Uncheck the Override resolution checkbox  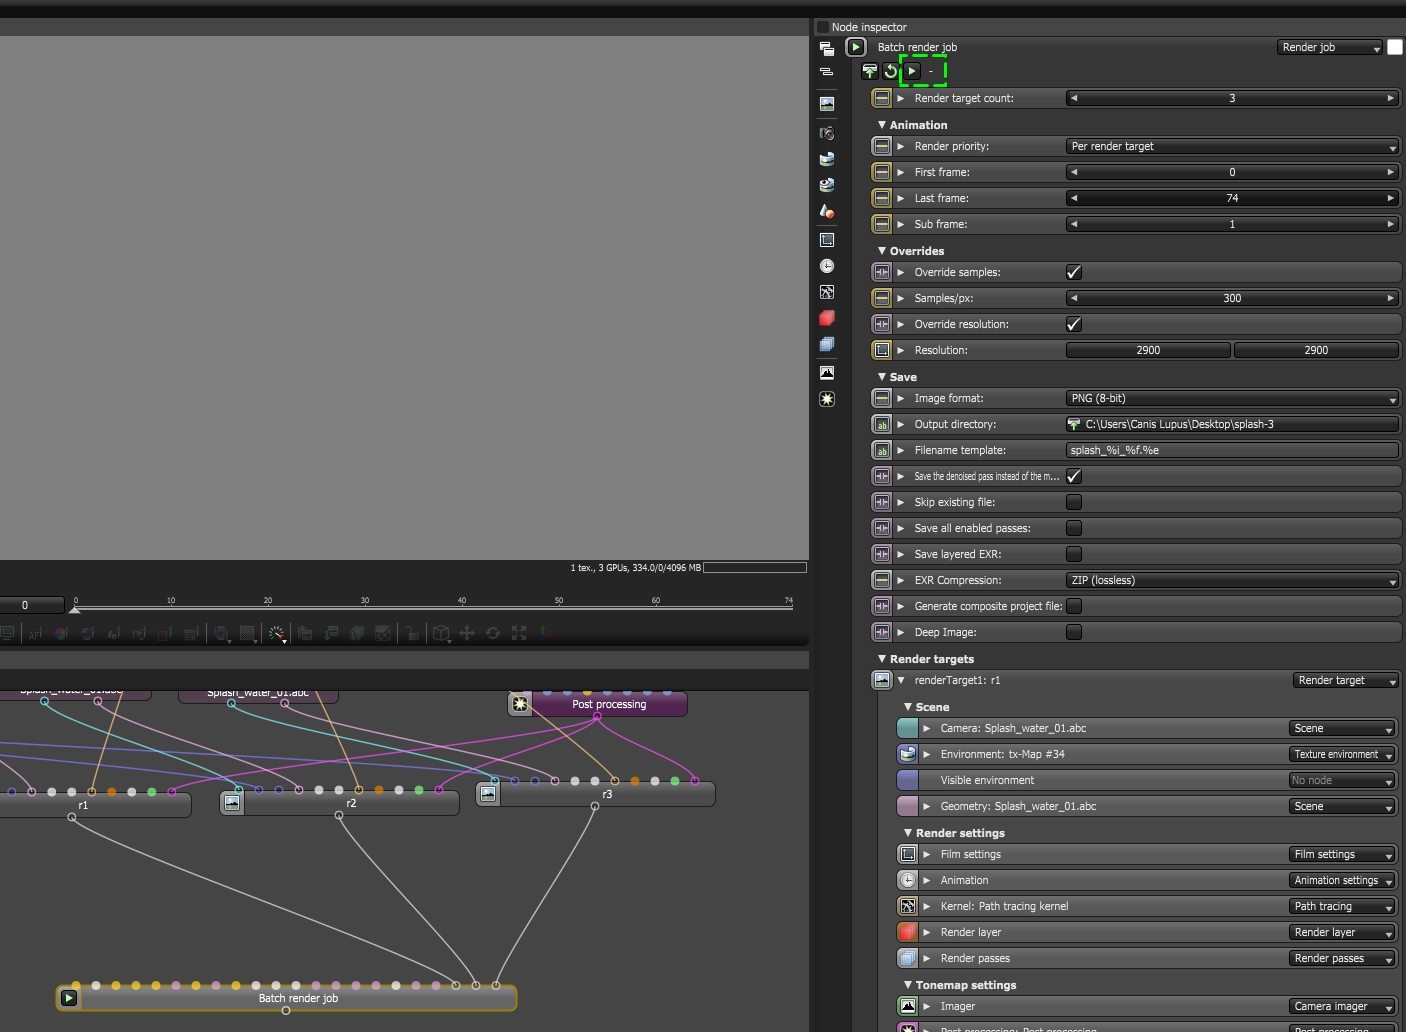click(1074, 324)
